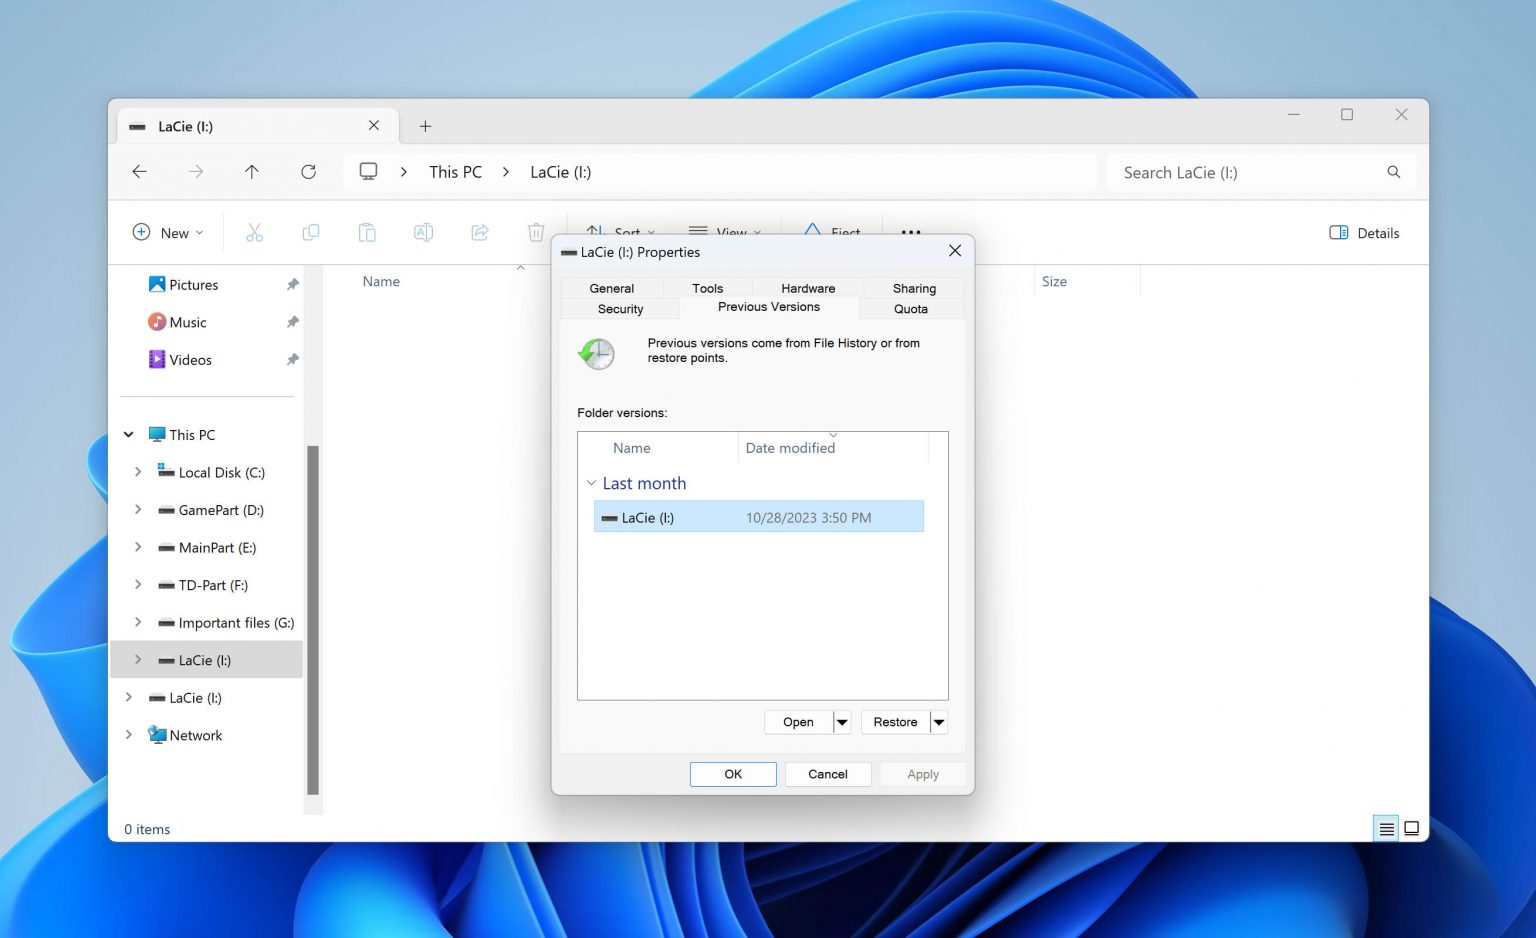The width and height of the screenshot is (1536, 938).
Task: Collapse the Last month group
Action: click(592, 483)
